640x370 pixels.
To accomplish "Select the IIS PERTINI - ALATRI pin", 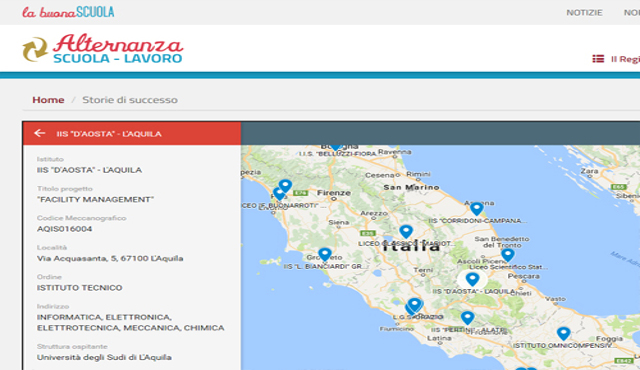I will [467, 317].
